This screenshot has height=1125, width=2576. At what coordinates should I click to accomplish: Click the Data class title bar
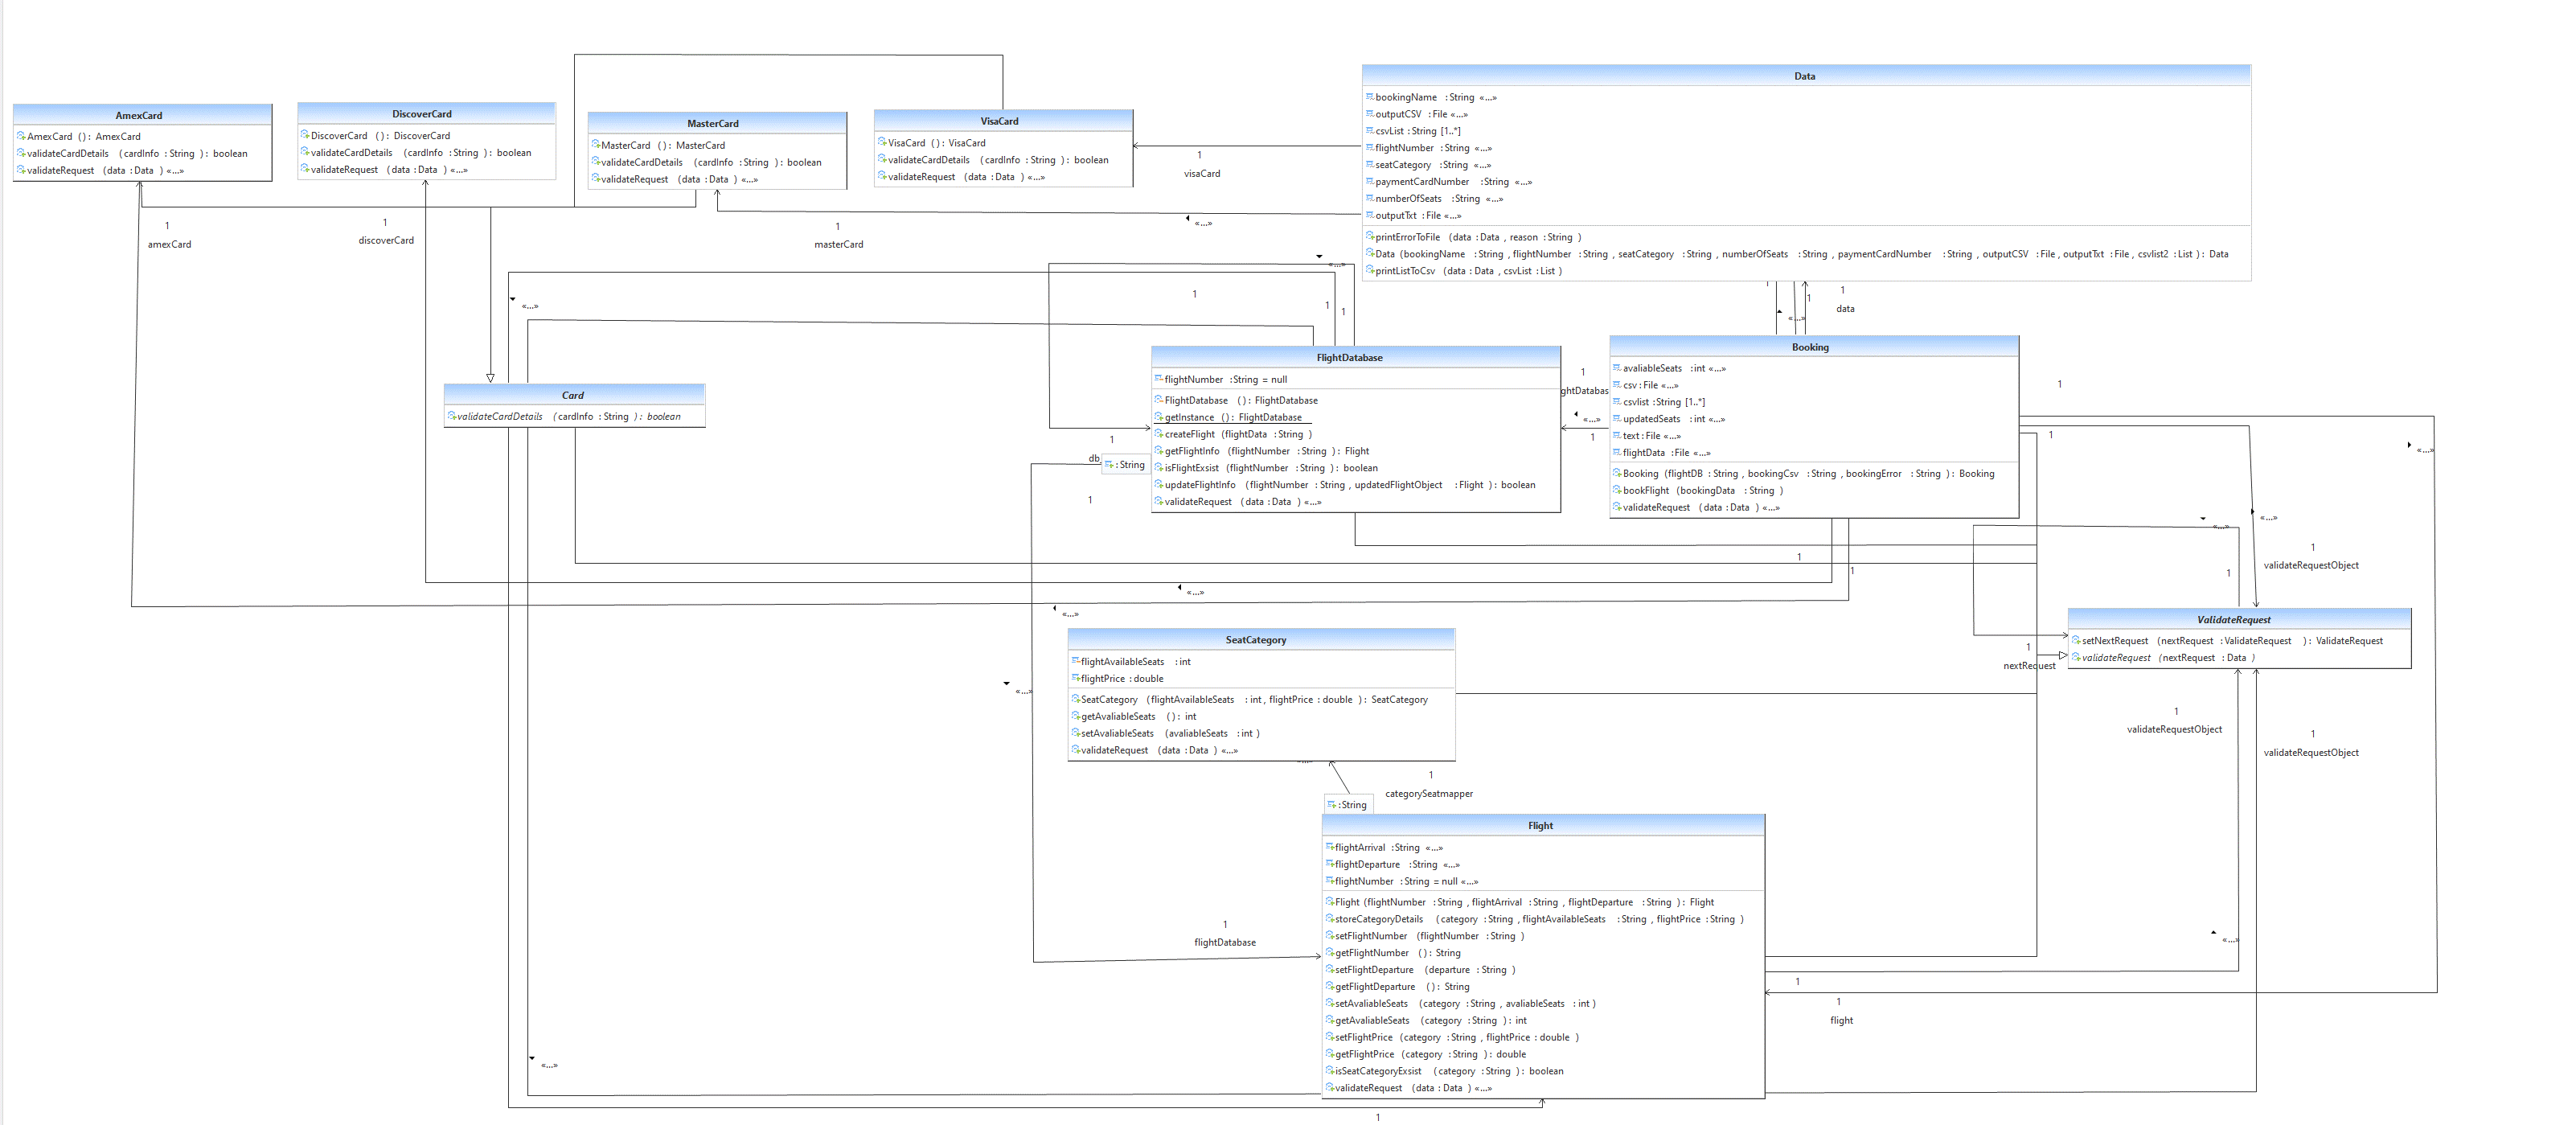click(x=1806, y=76)
